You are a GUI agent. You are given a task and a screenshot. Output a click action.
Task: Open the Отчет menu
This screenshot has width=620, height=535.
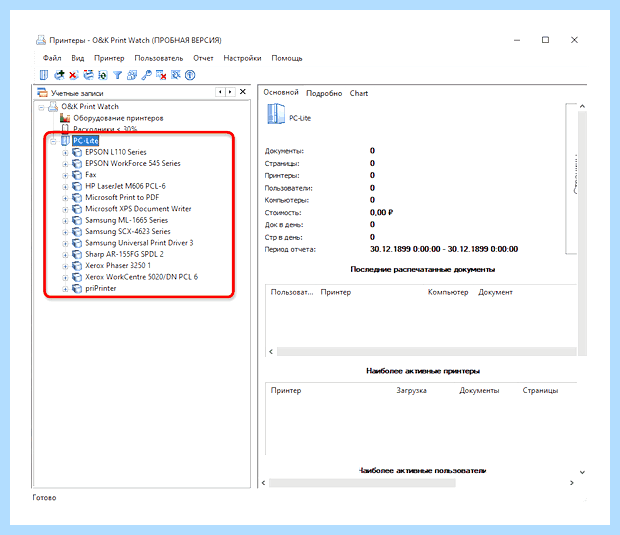point(203,58)
